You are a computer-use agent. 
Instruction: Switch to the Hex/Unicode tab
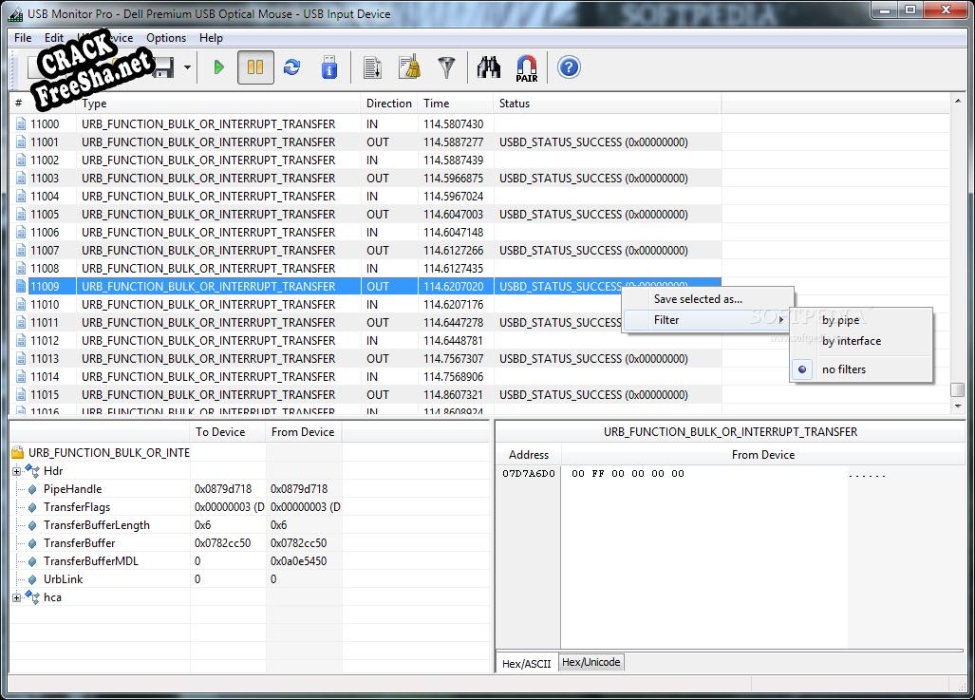point(590,662)
